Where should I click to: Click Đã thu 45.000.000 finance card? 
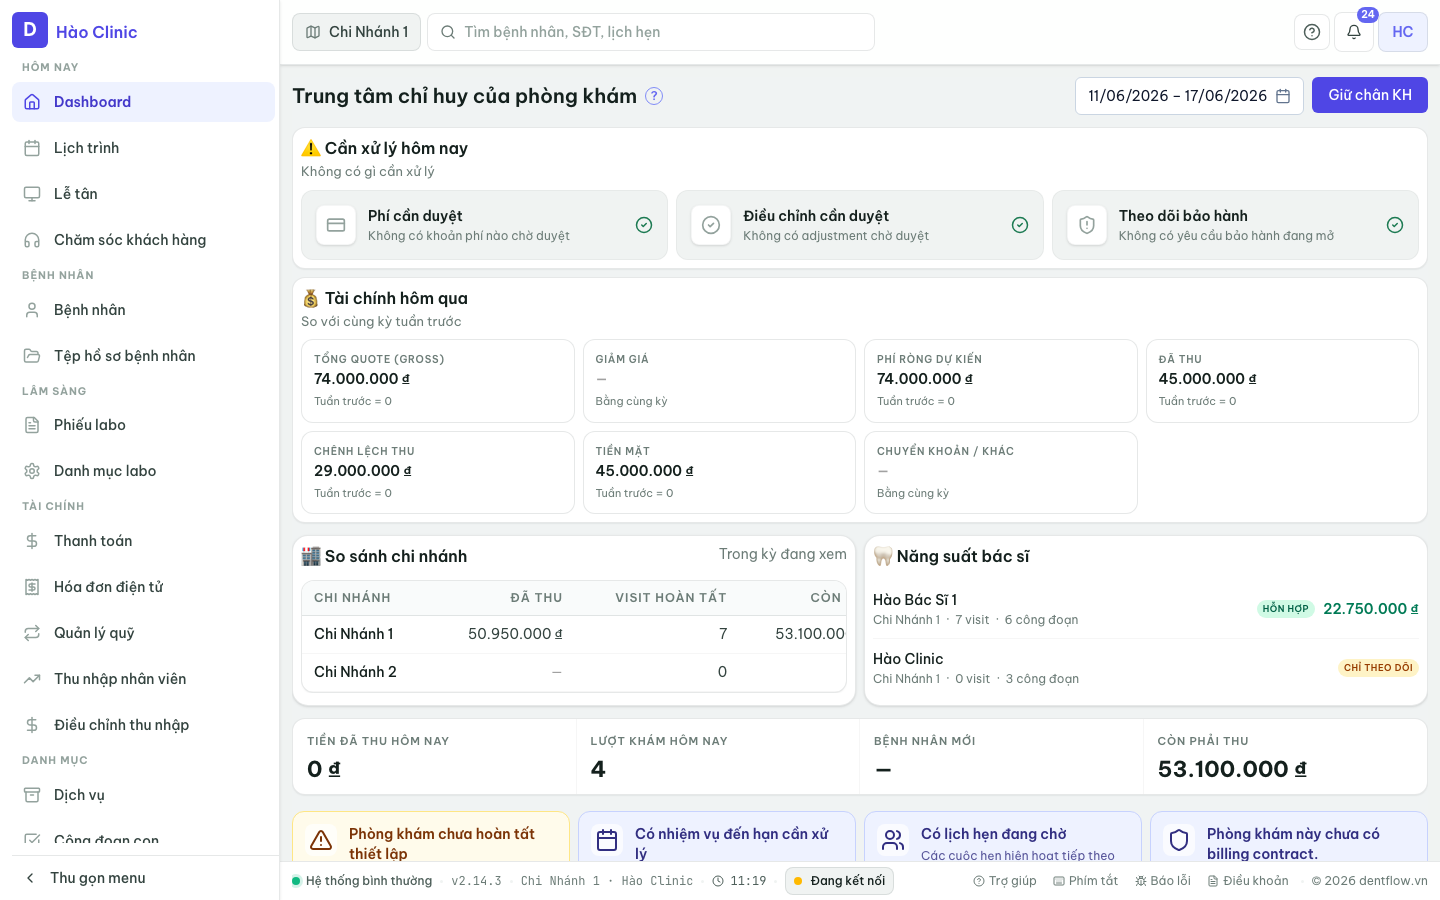click(1282, 381)
